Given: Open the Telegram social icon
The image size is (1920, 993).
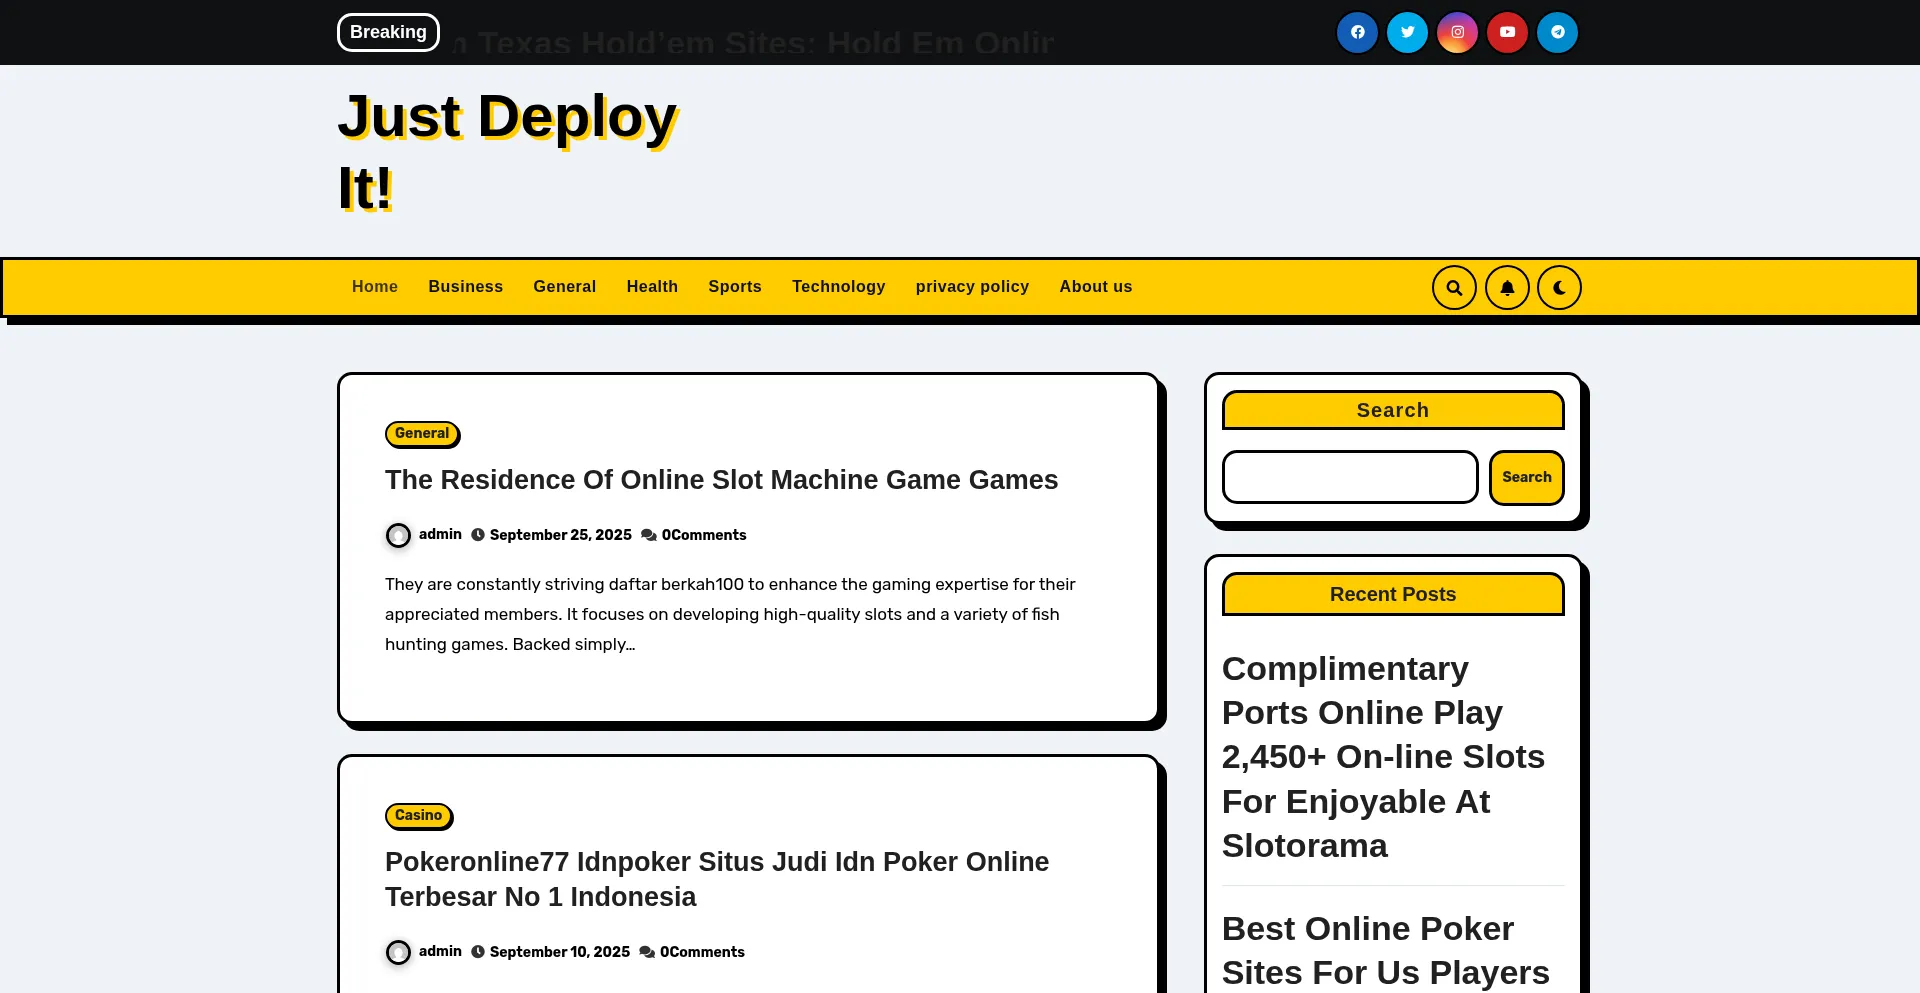Looking at the screenshot, I should click(x=1557, y=32).
